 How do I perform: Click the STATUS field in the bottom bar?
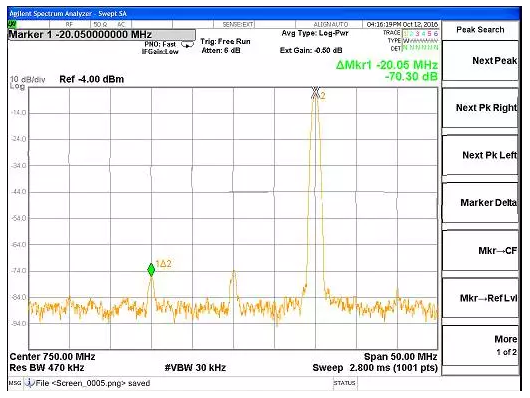click(x=344, y=383)
